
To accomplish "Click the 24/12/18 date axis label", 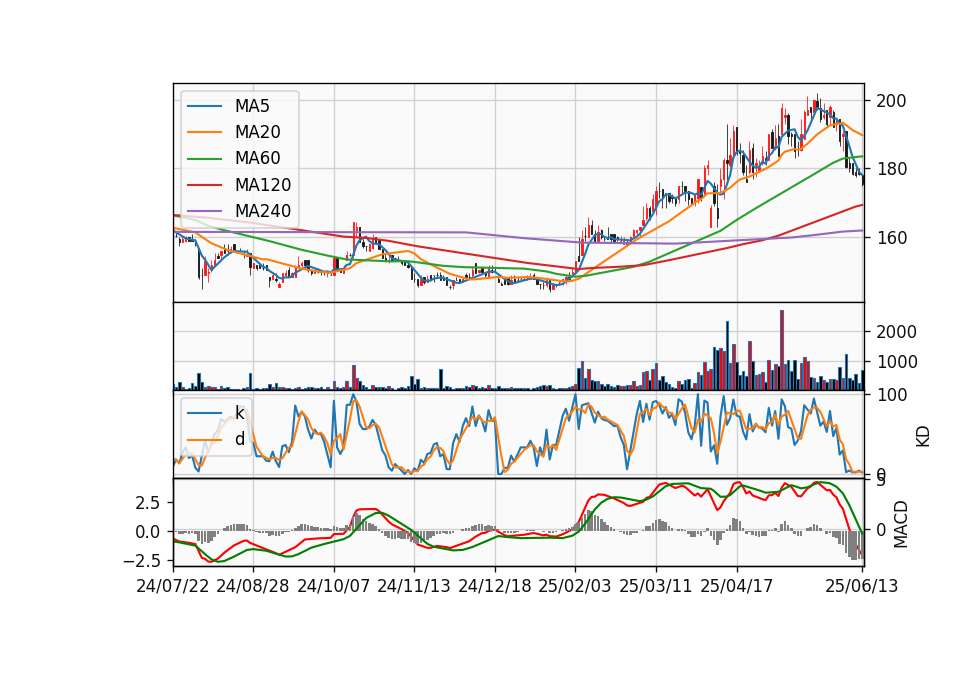I will pyautogui.click(x=495, y=586).
